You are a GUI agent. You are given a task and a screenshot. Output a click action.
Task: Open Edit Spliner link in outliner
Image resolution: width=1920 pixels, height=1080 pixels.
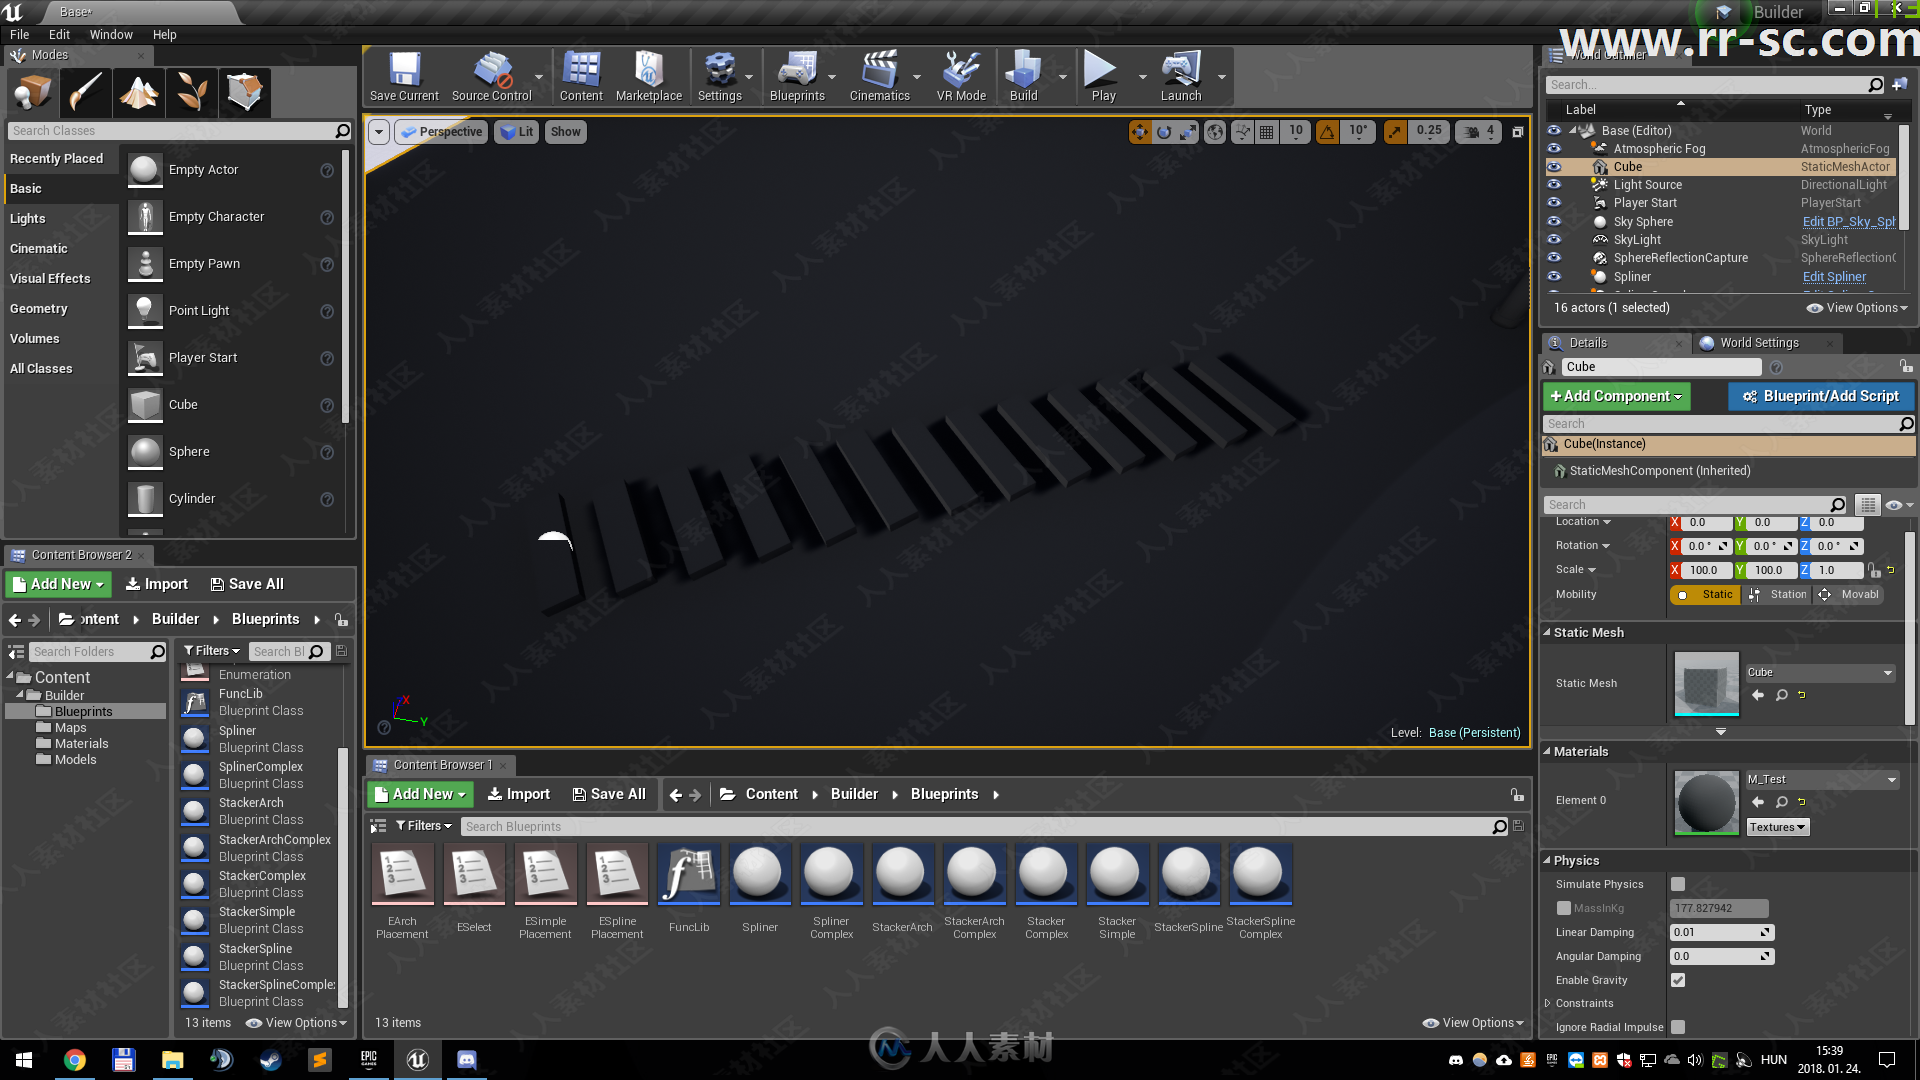pyautogui.click(x=1834, y=277)
